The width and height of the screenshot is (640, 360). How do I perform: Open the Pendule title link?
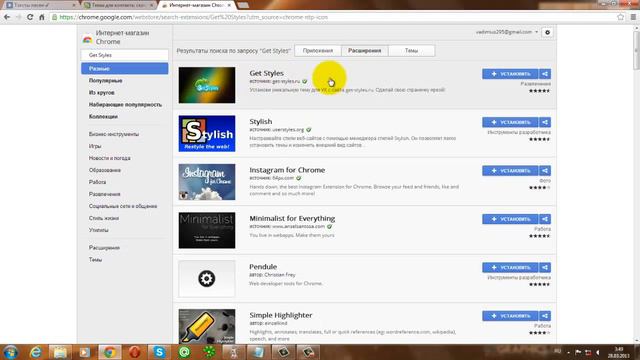pyautogui.click(x=263, y=267)
